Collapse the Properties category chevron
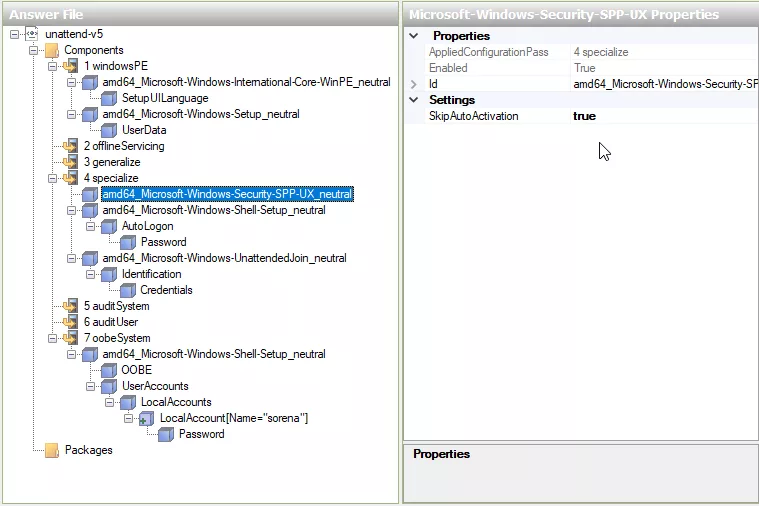This screenshot has height=506, width=759. click(x=414, y=36)
